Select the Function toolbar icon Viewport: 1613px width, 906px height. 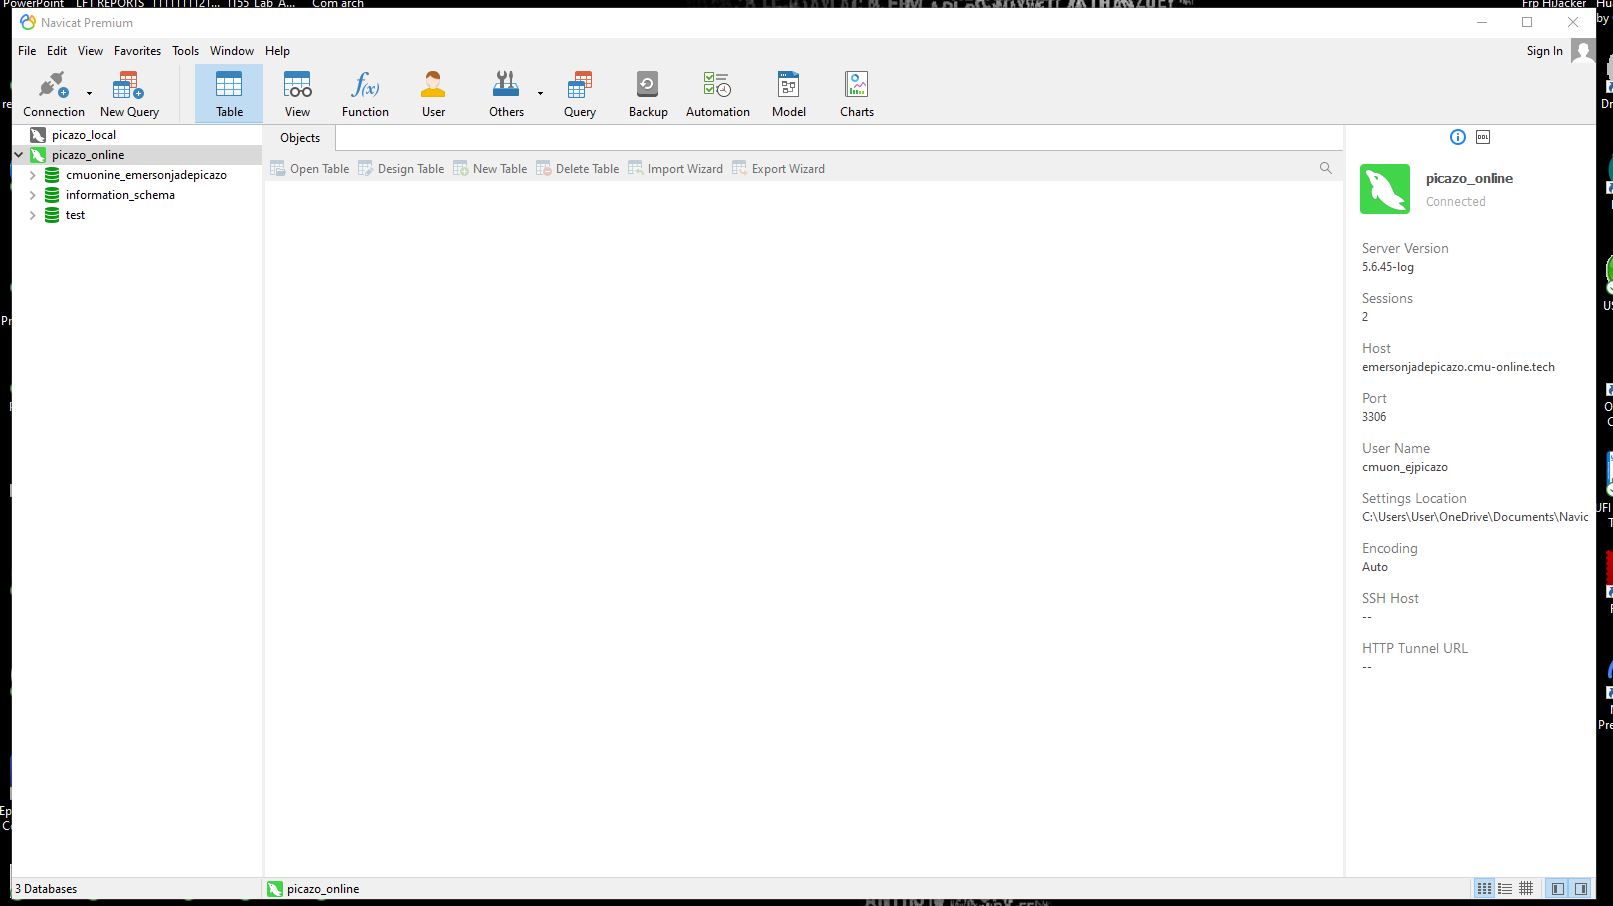point(365,94)
